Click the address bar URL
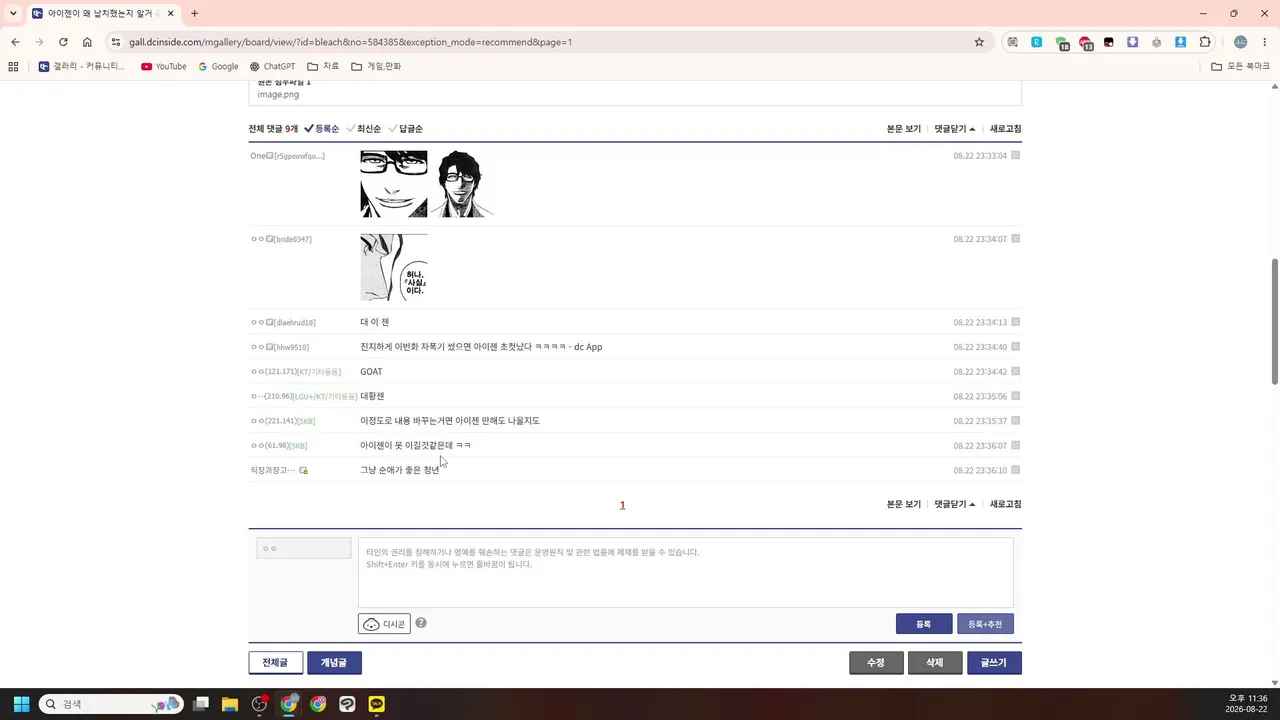 tap(350, 42)
